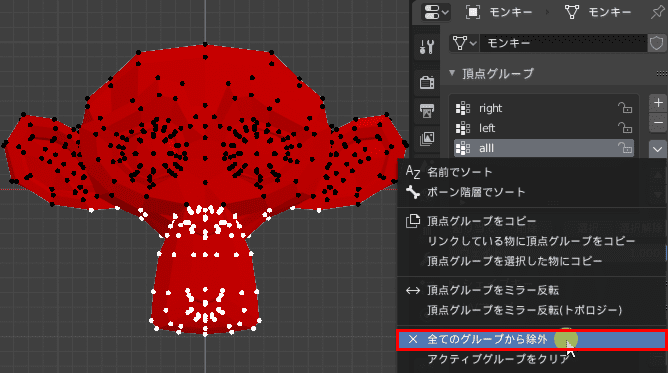Screen dimensions: 668x373
Task: Click the 頂点グループ panel drag grip
Action: 662,73
